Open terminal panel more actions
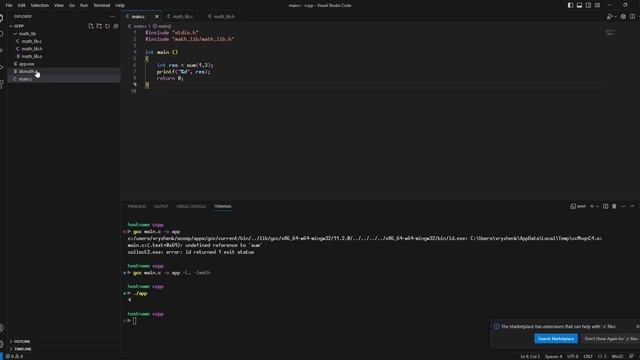Viewport: 640px width, 360px height. tap(623, 206)
